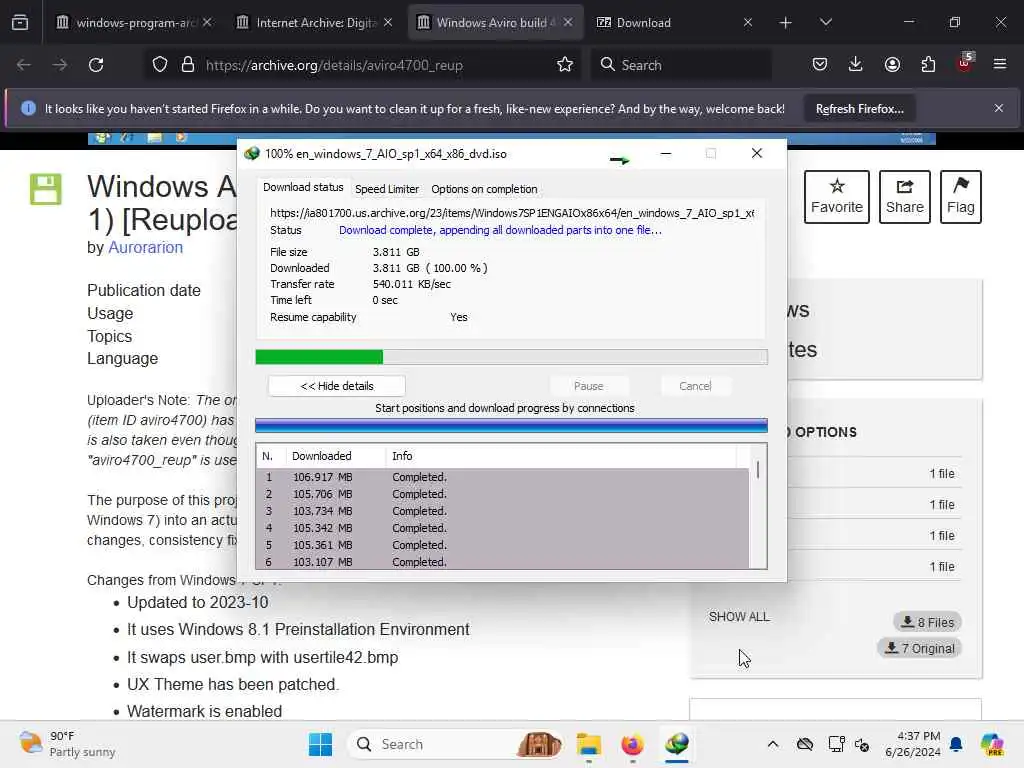The width and height of the screenshot is (1024, 768).
Task: Save page to Pocket
Action: point(820,65)
